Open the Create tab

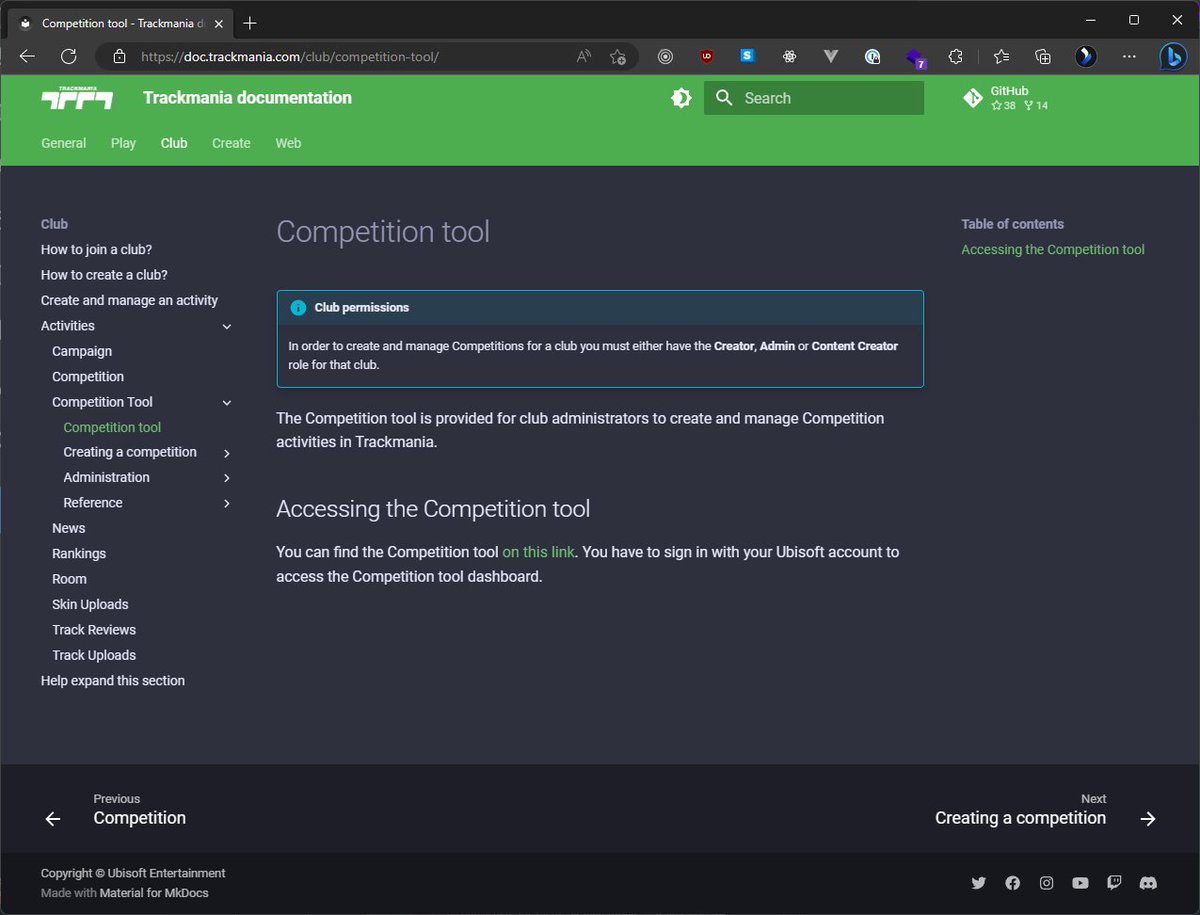tap(231, 143)
